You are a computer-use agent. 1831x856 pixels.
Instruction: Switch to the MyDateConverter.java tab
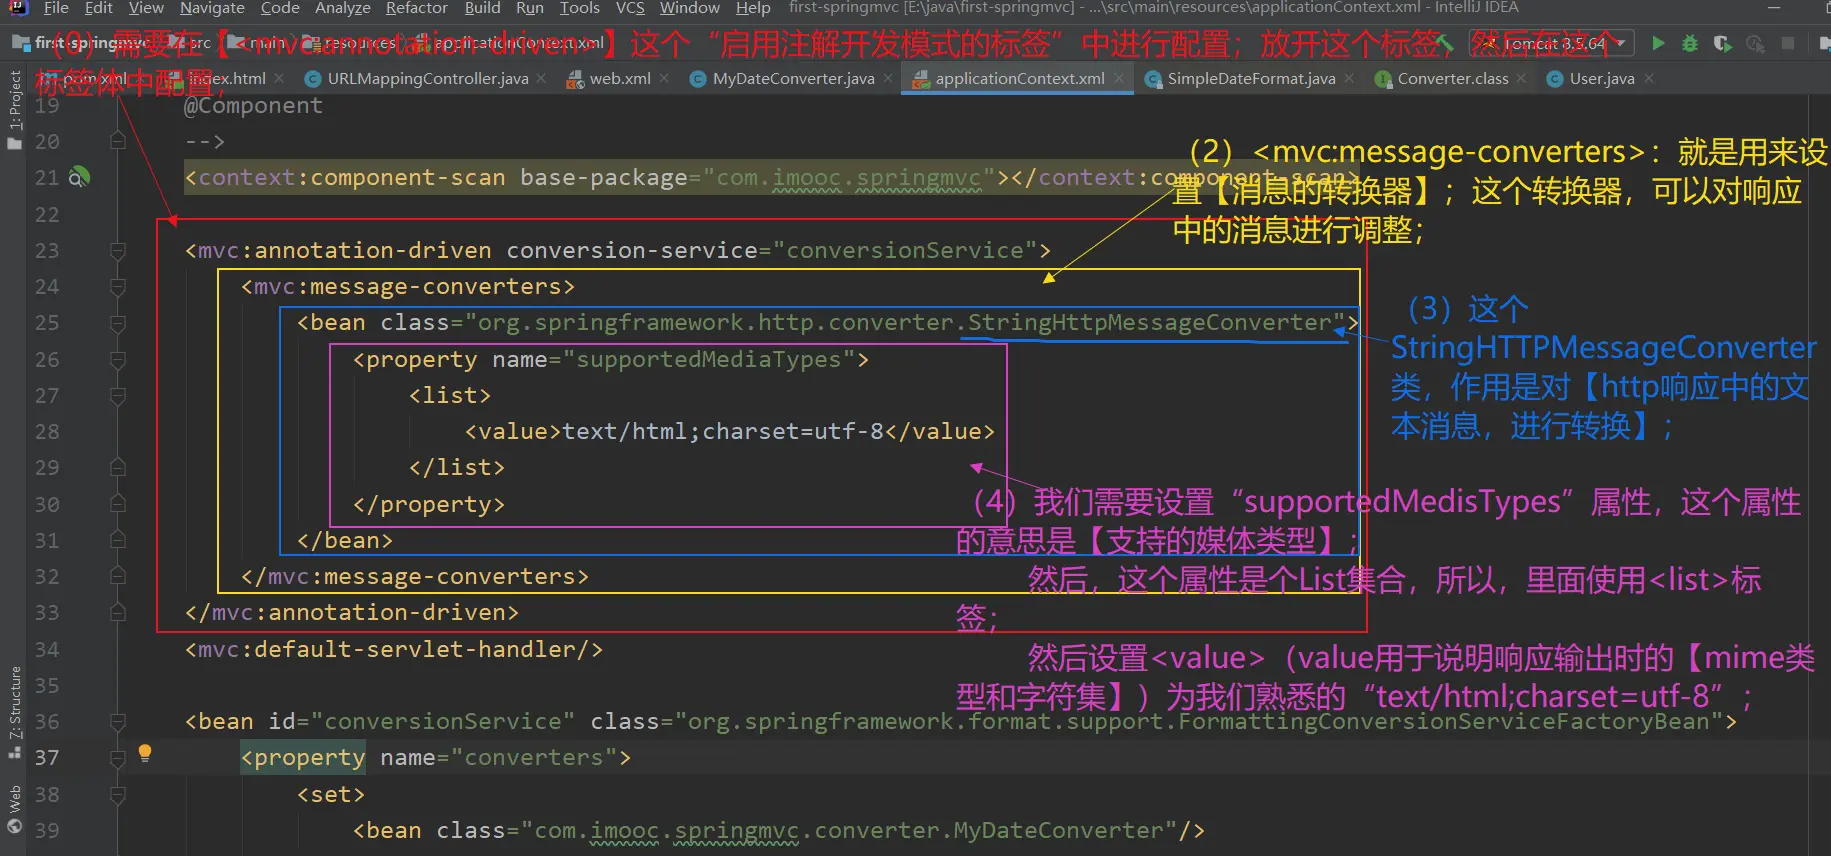click(x=794, y=78)
